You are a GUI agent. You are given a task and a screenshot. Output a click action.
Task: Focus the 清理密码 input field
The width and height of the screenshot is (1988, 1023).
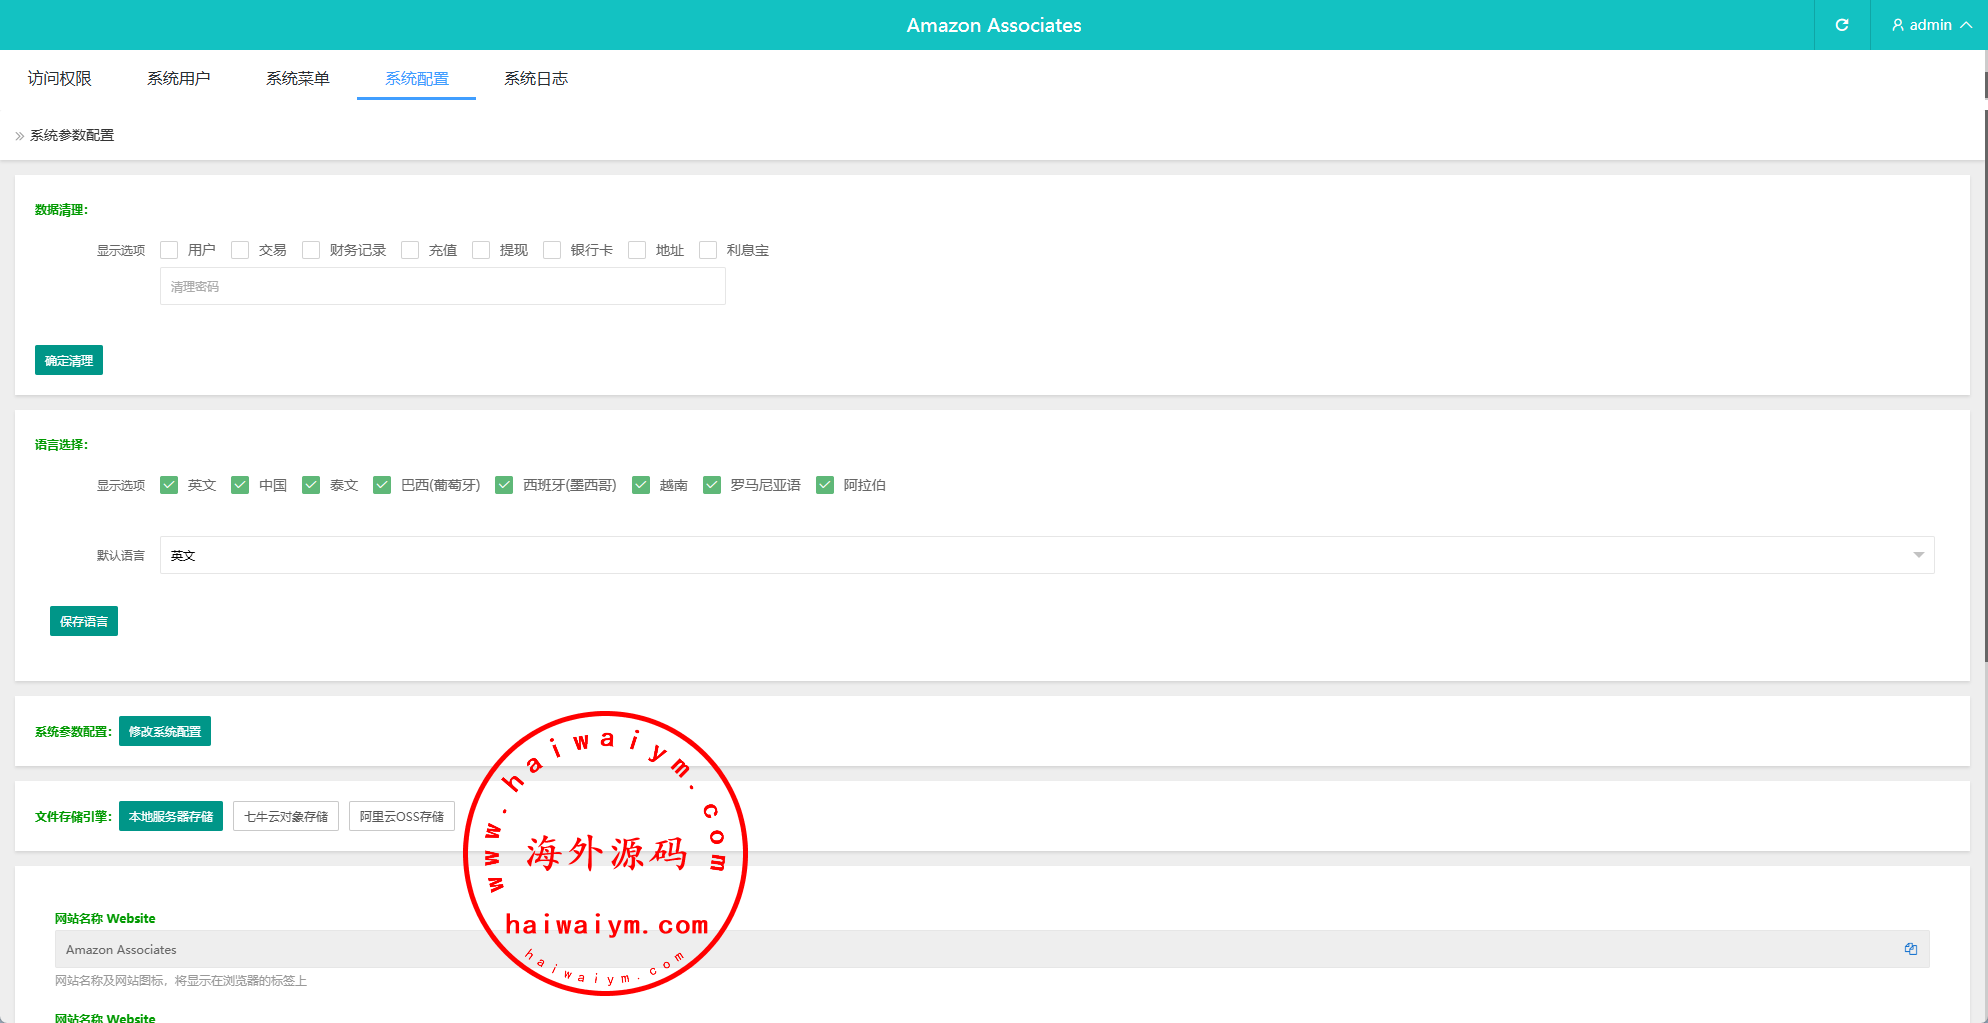point(442,287)
